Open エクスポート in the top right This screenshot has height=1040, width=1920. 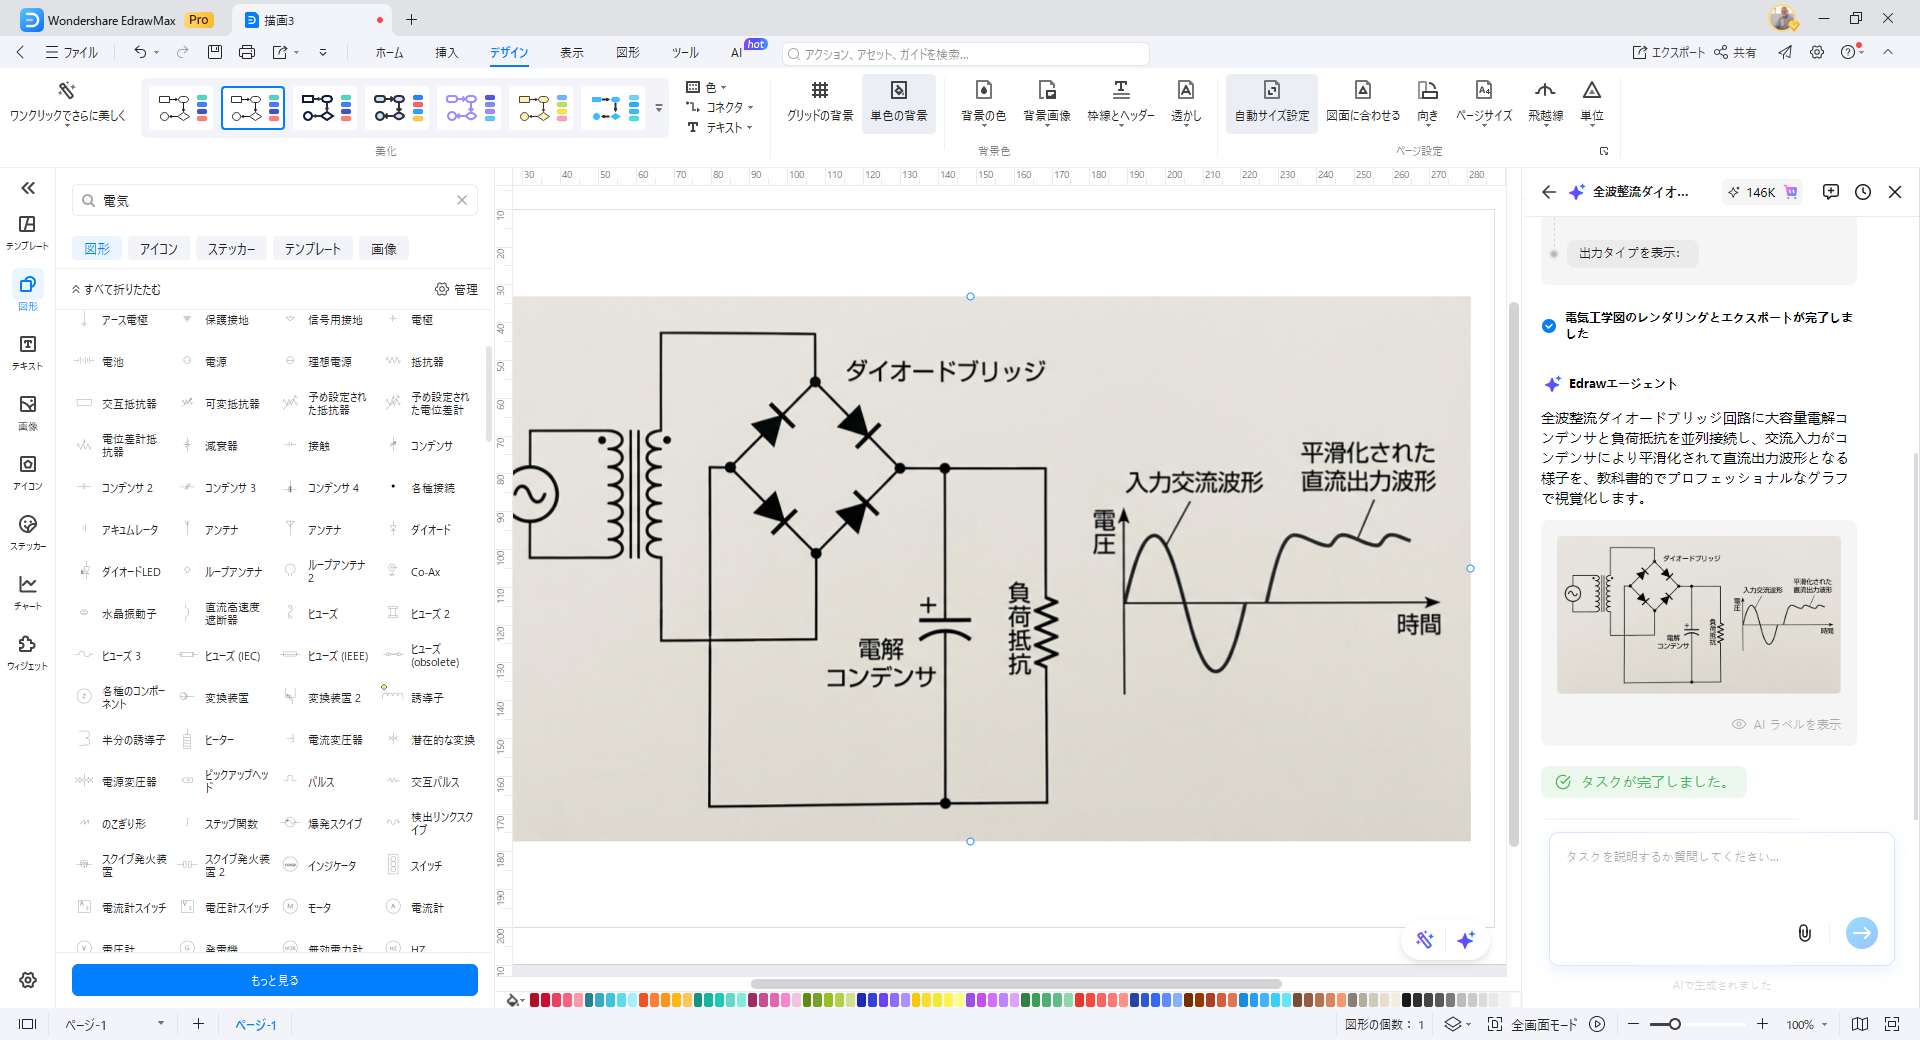tap(1668, 52)
